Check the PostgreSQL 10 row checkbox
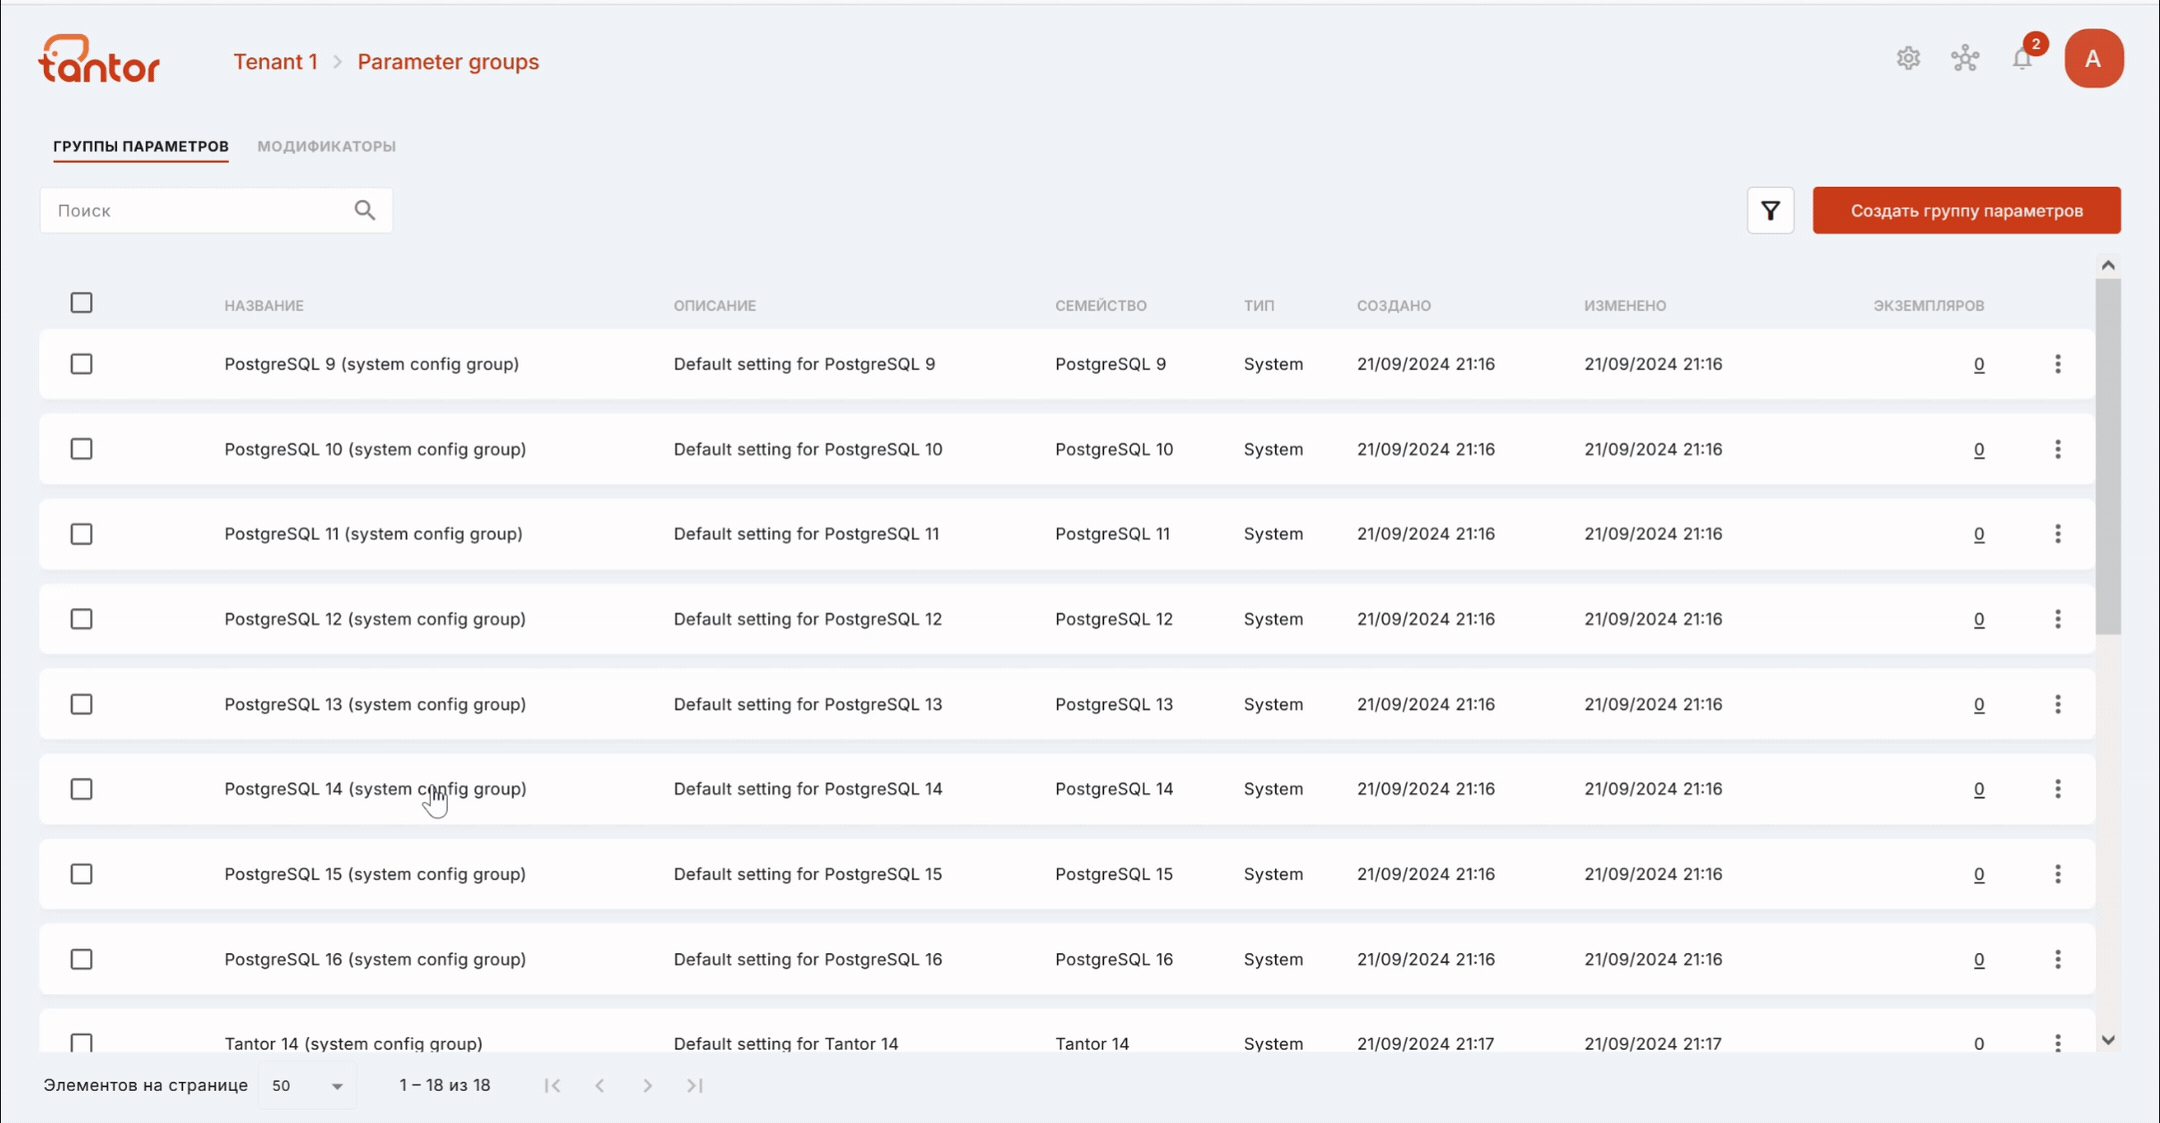This screenshot has height=1123, width=2160. point(82,449)
